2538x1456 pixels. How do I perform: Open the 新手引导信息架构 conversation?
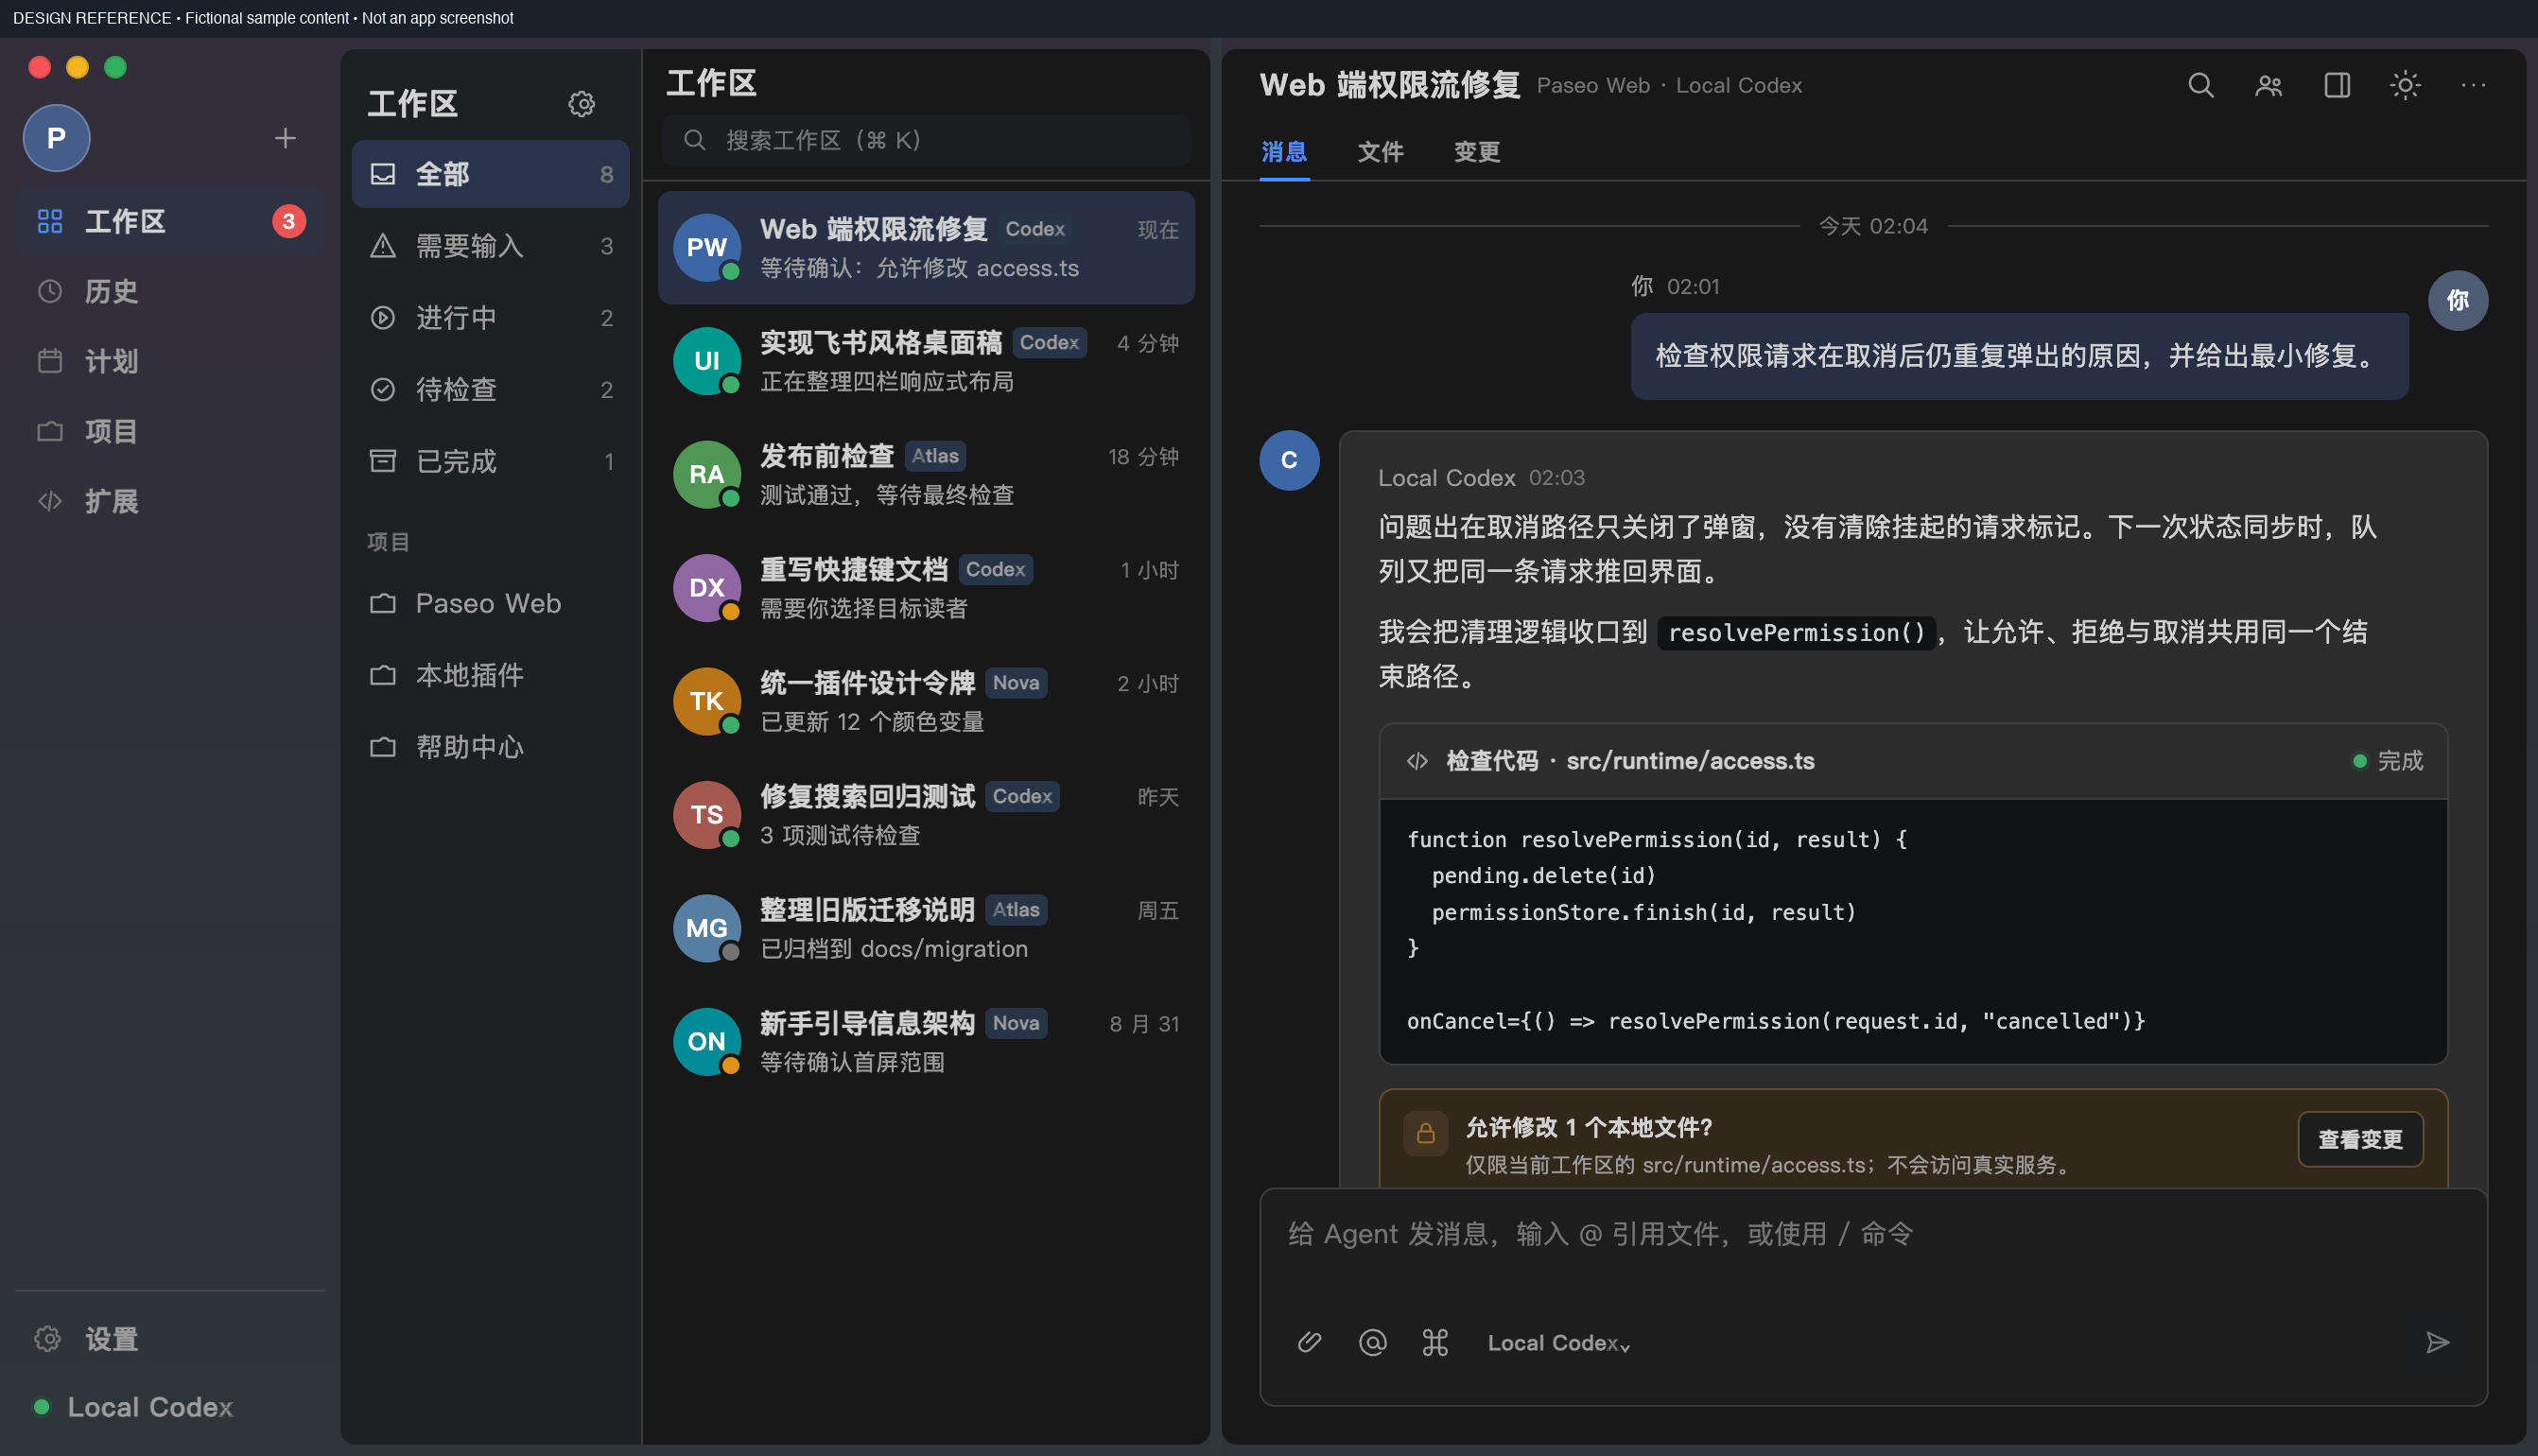[x=926, y=1042]
